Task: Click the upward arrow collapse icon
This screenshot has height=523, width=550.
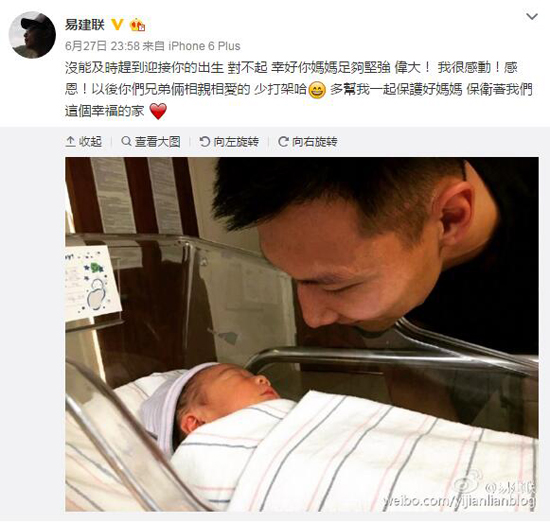Action: [x=71, y=142]
